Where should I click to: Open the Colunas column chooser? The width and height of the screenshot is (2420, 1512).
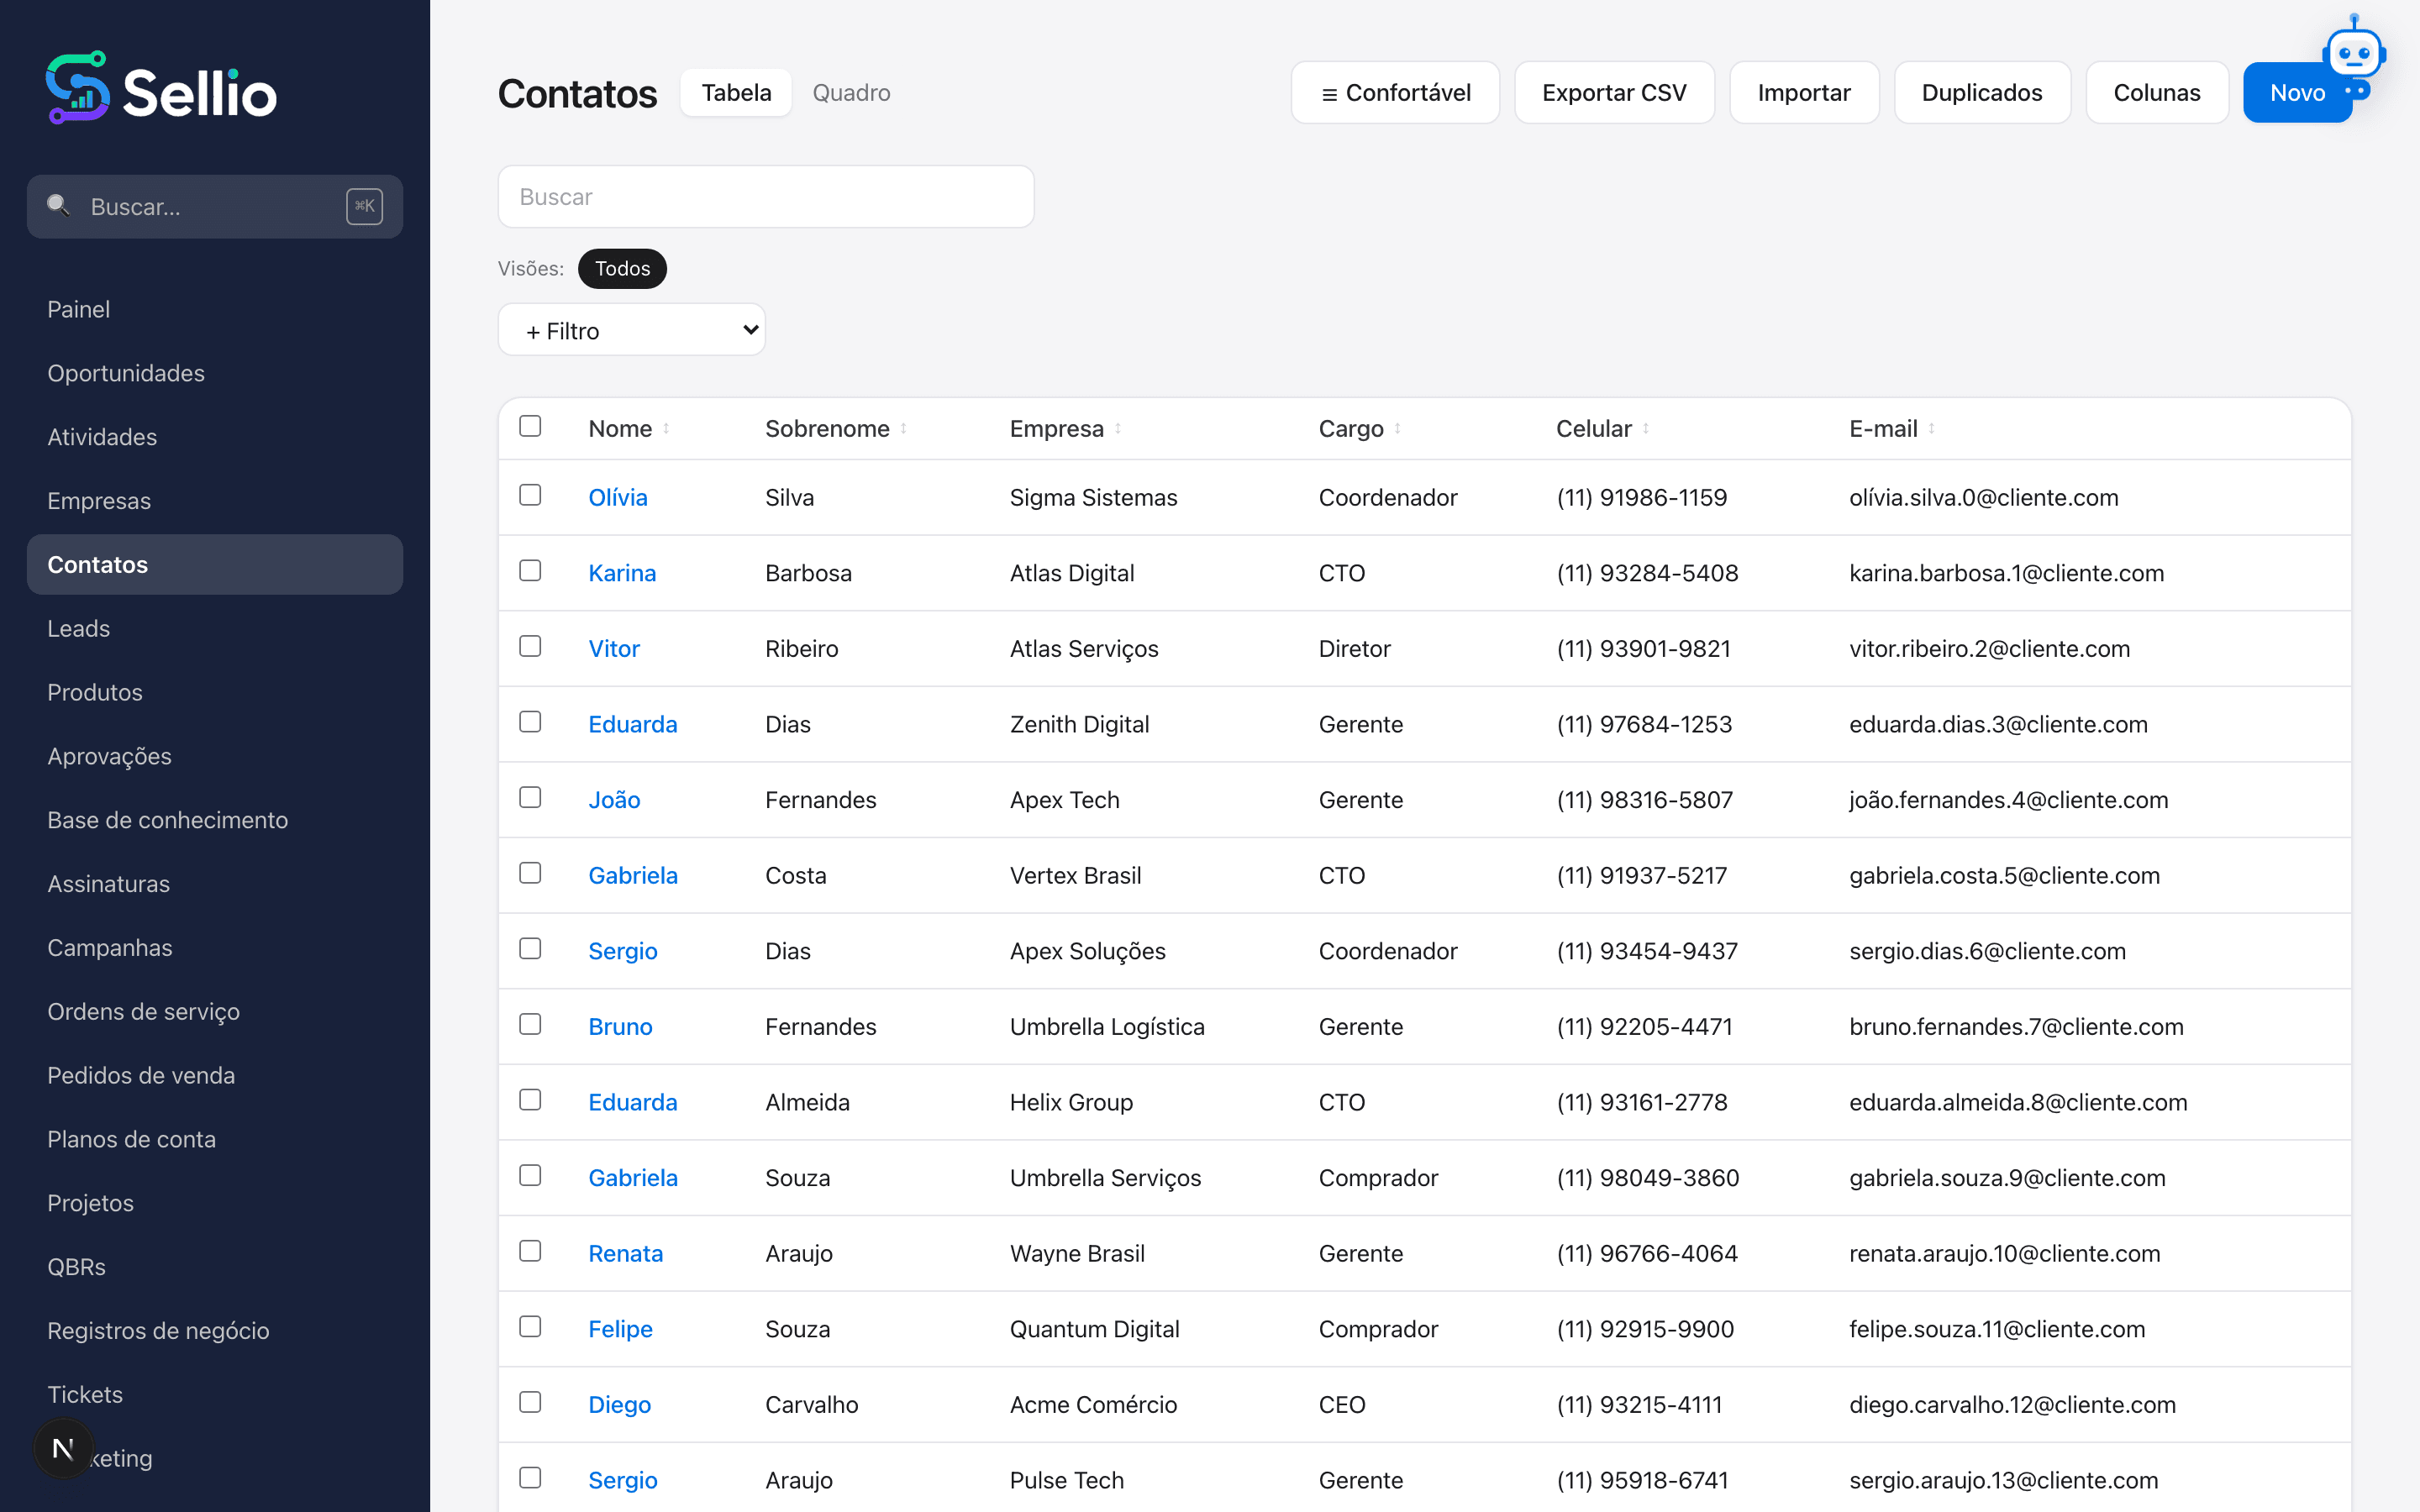(x=2157, y=93)
